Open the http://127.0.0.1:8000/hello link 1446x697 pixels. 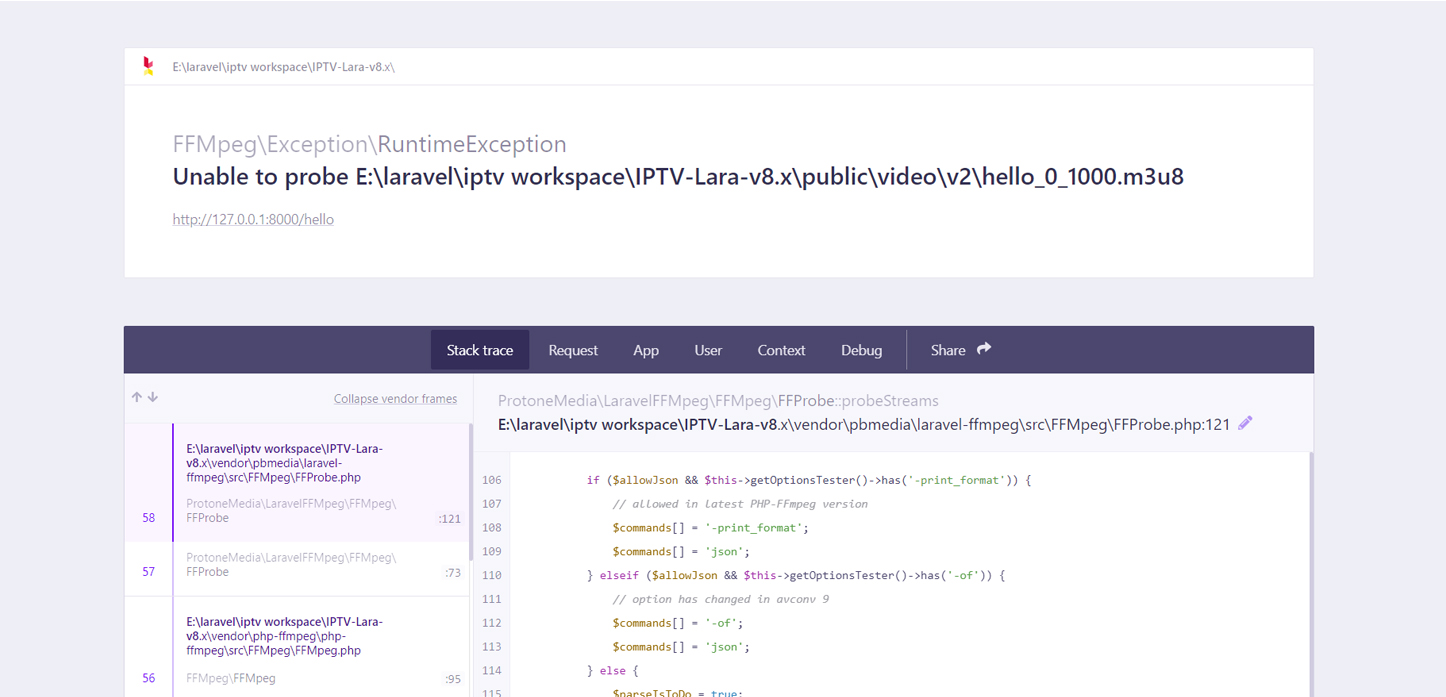[253, 219]
